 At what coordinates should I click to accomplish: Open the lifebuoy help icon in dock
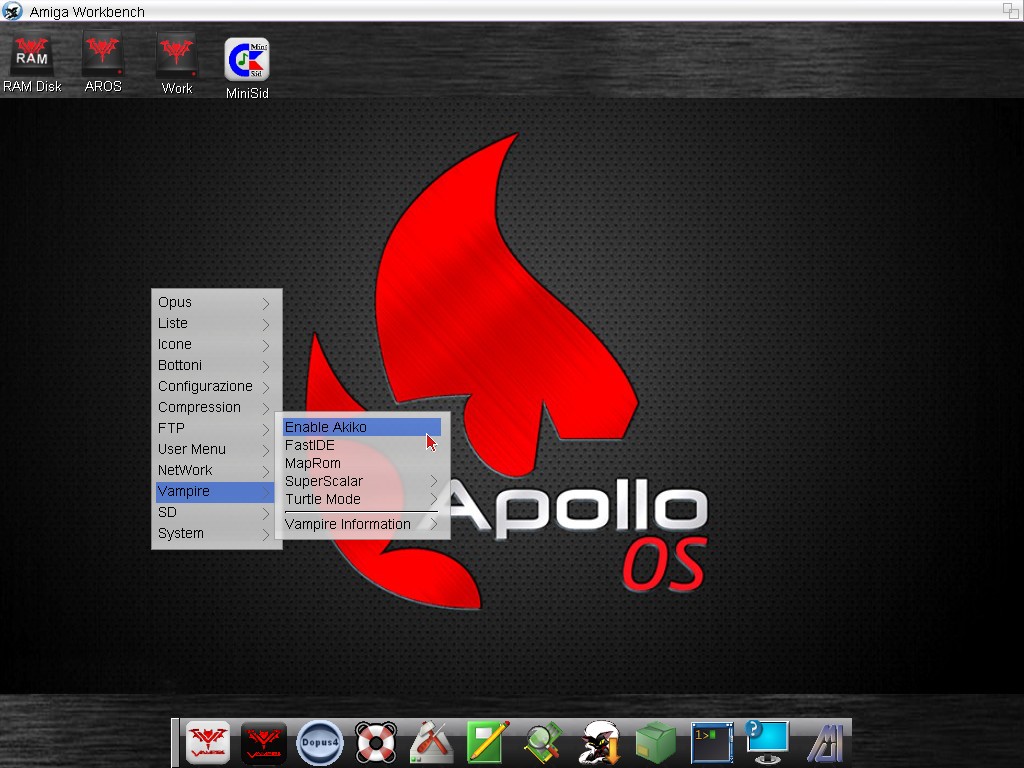point(376,743)
